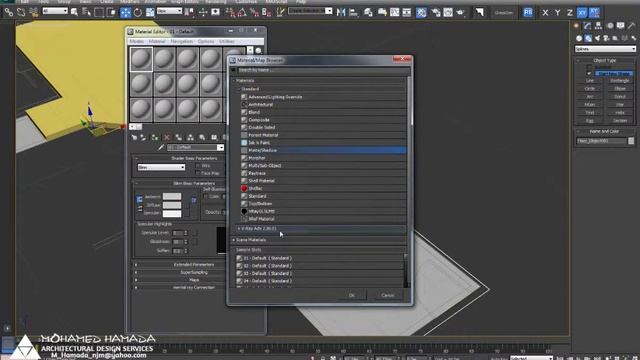The image size is (640, 360).
Task: Open the Splines category dropdown
Action: point(605,49)
